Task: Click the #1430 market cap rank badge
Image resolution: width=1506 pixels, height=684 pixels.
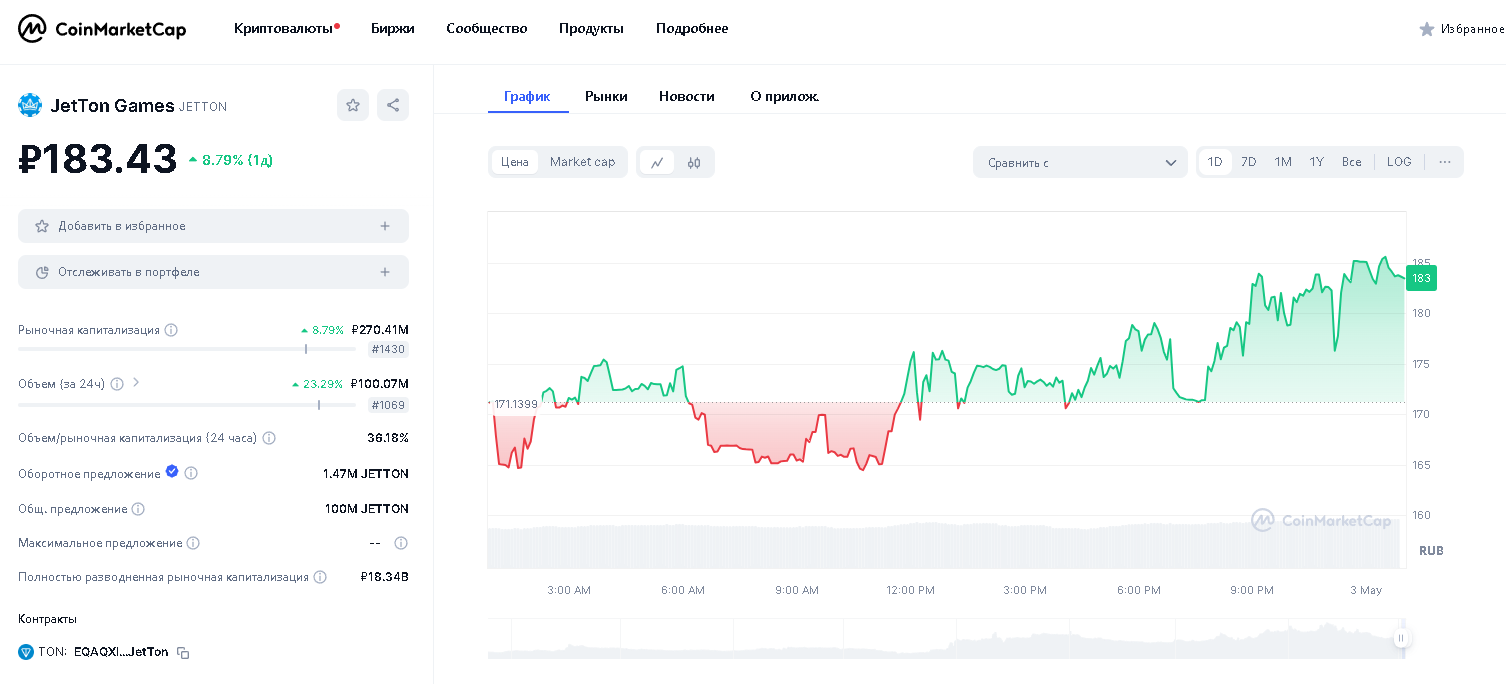Action: point(388,350)
